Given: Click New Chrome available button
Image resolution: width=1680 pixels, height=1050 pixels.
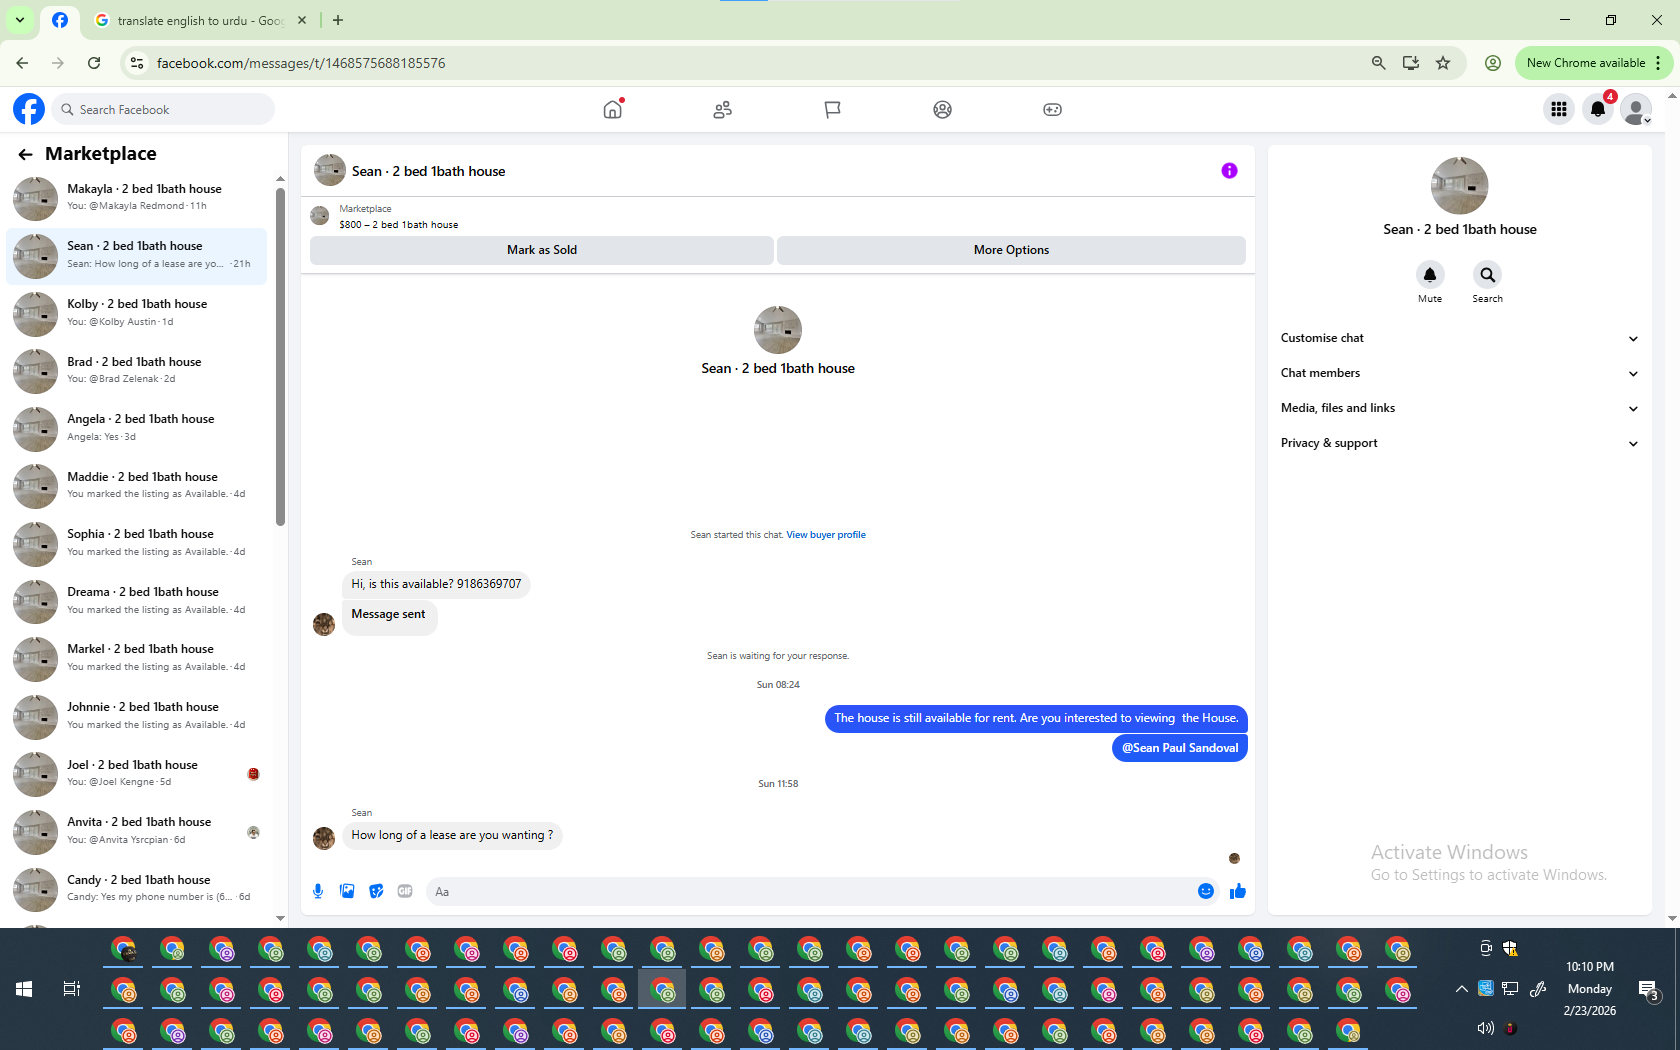Looking at the screenshot, I should point(1594,63).
